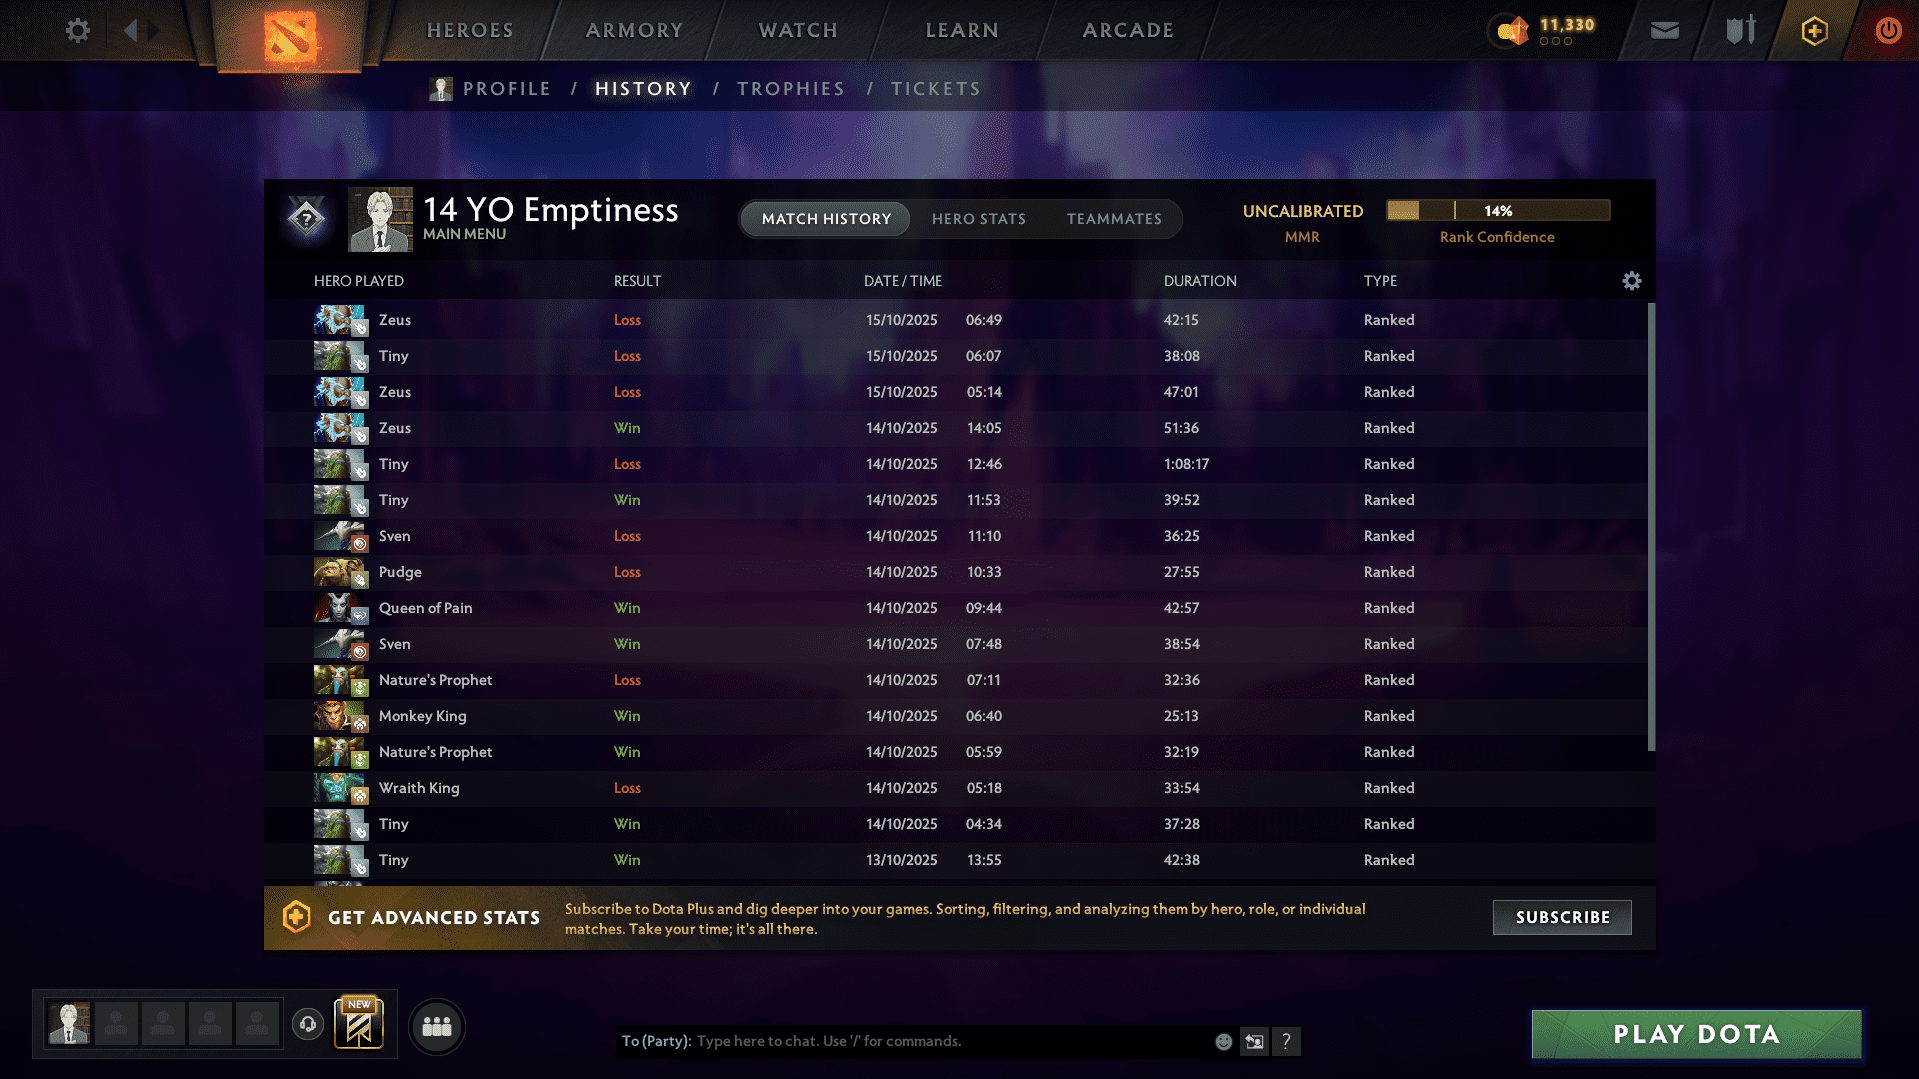Go back with the left arrow
The width and height of the screenshot is (1919, 1079).
130,30
